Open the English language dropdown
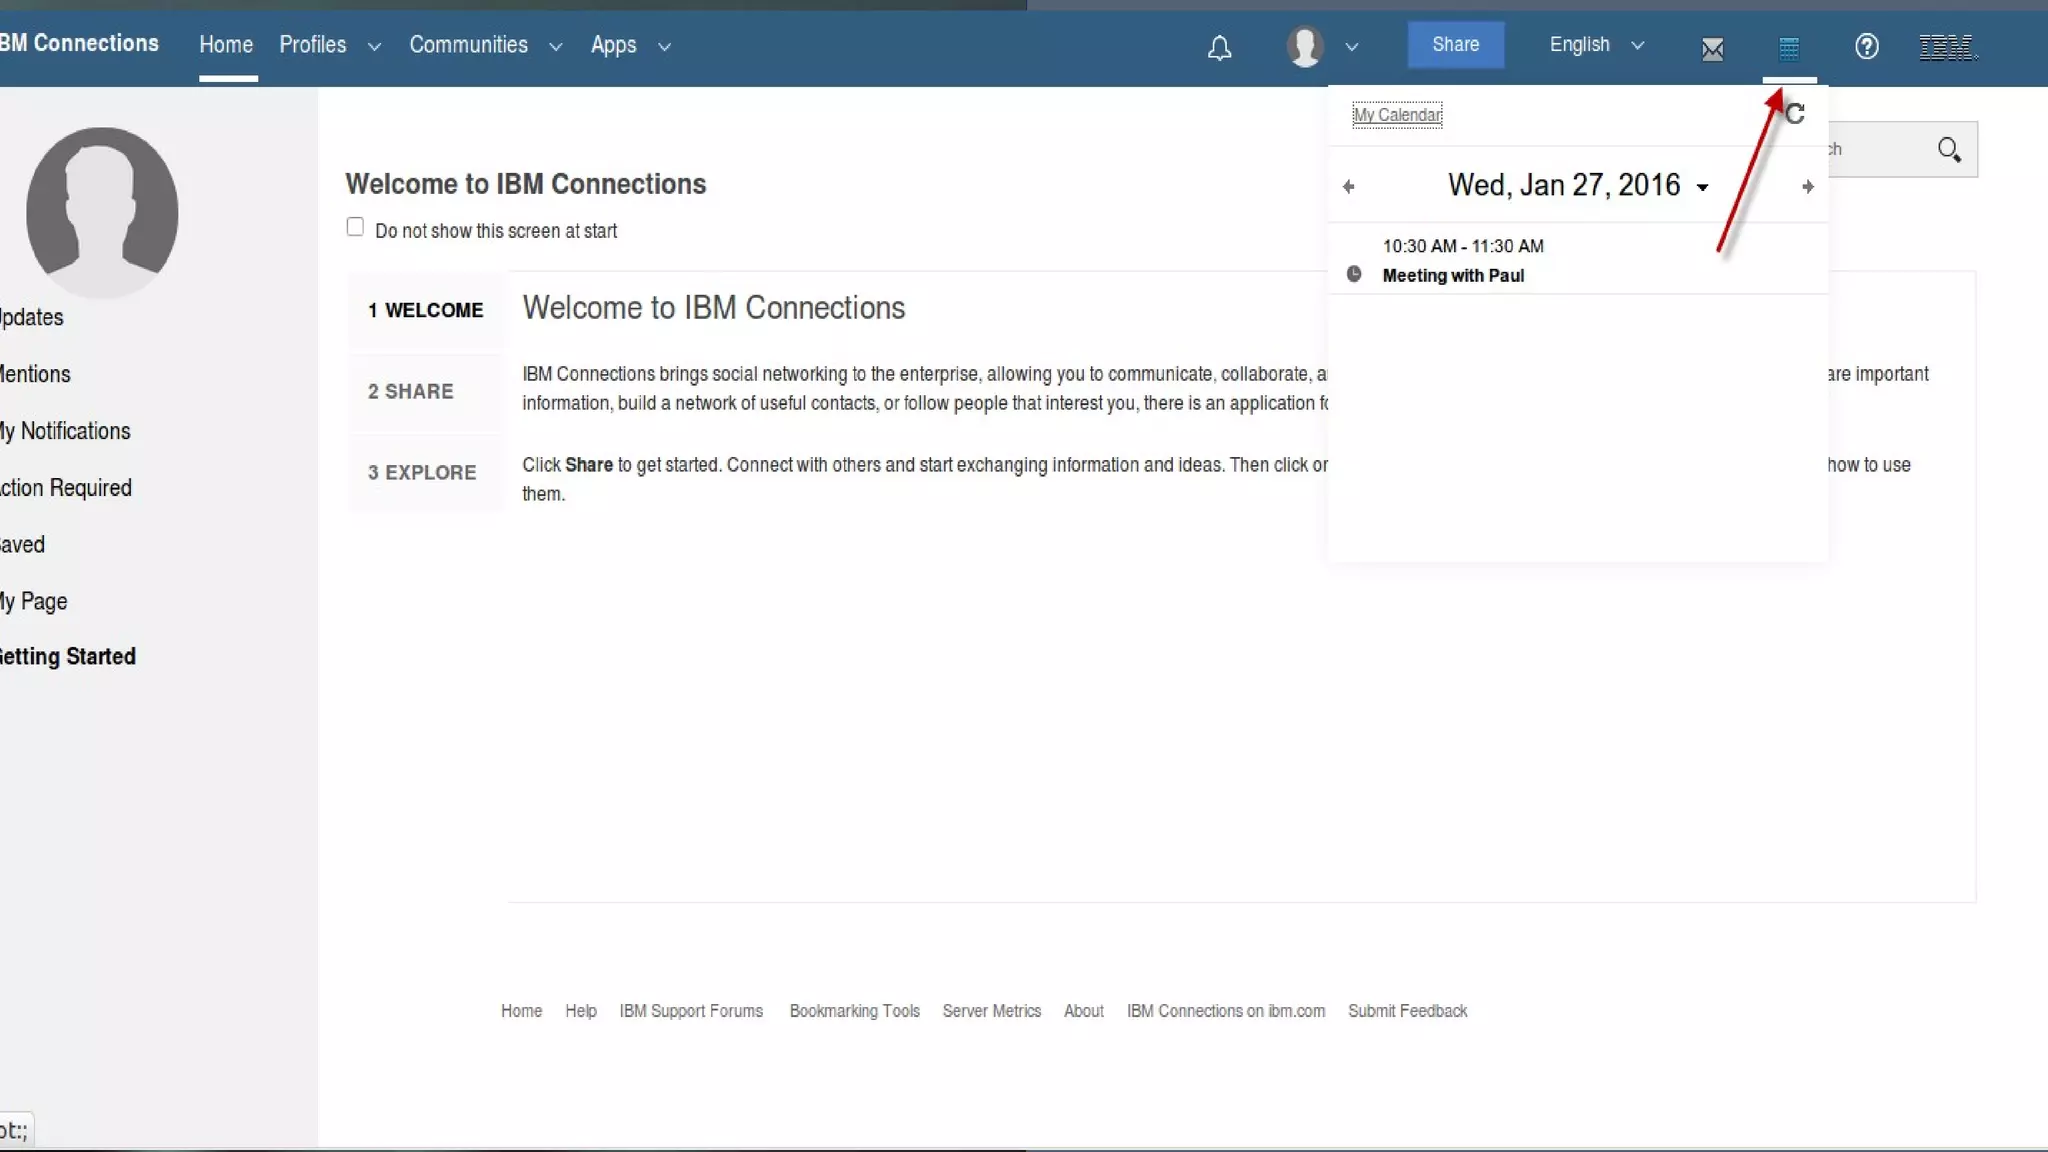This screenshot has width=2048, height=1152. click(x=1596, y=45)
